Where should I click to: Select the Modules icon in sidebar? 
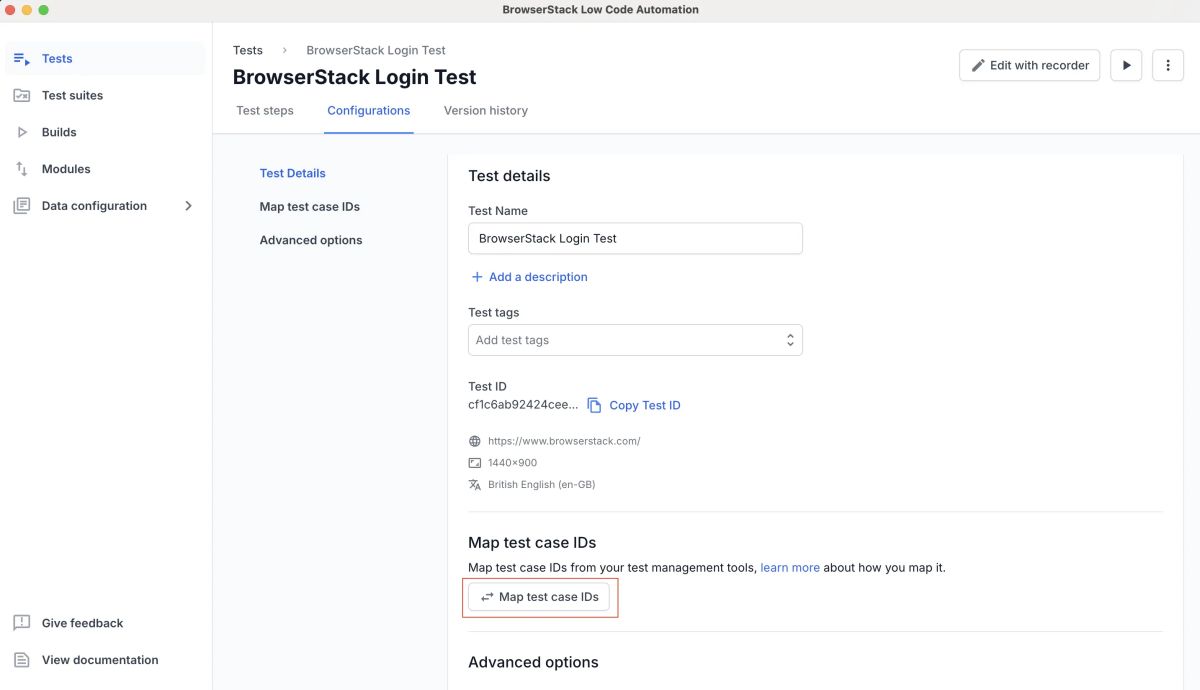pos(21,169)
